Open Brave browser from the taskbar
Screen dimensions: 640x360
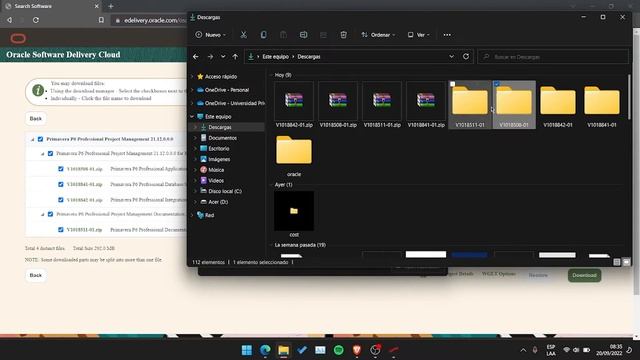pyautogui.click(x=357, y=350)
